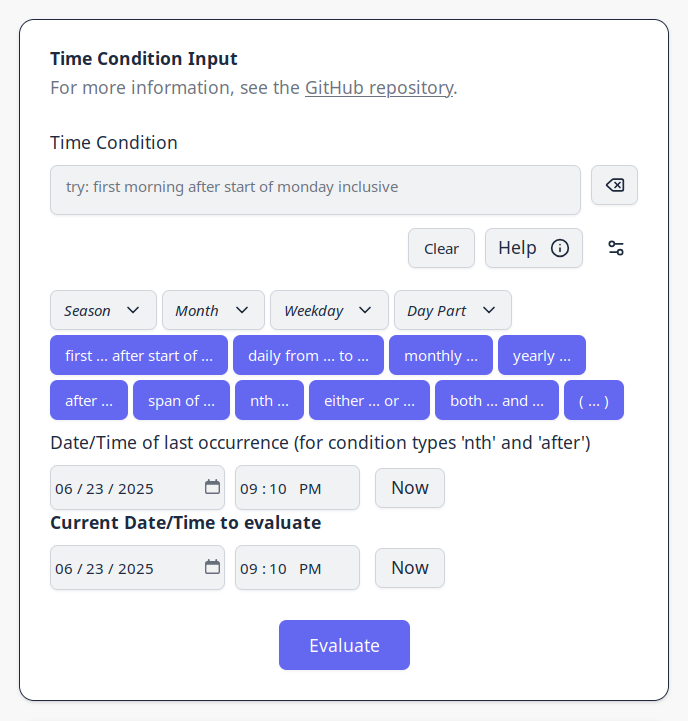The width and height of the screenshot is (688, 721).
Task: Clear the time condition with Clear button
Action: coord(441,248)
